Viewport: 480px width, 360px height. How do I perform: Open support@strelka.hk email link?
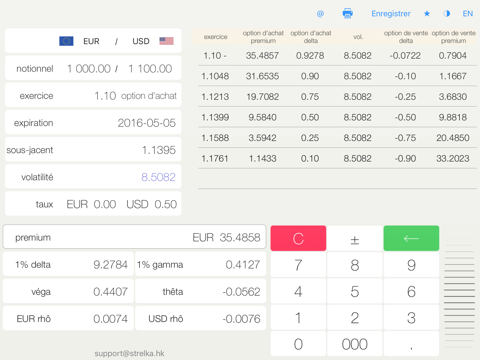129,353
